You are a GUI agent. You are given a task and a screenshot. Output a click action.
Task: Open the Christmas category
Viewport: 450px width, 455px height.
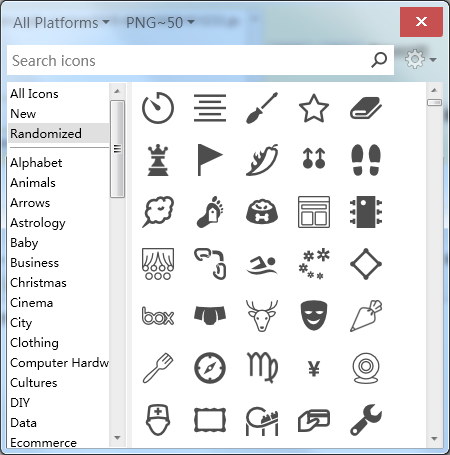point(38,283)
